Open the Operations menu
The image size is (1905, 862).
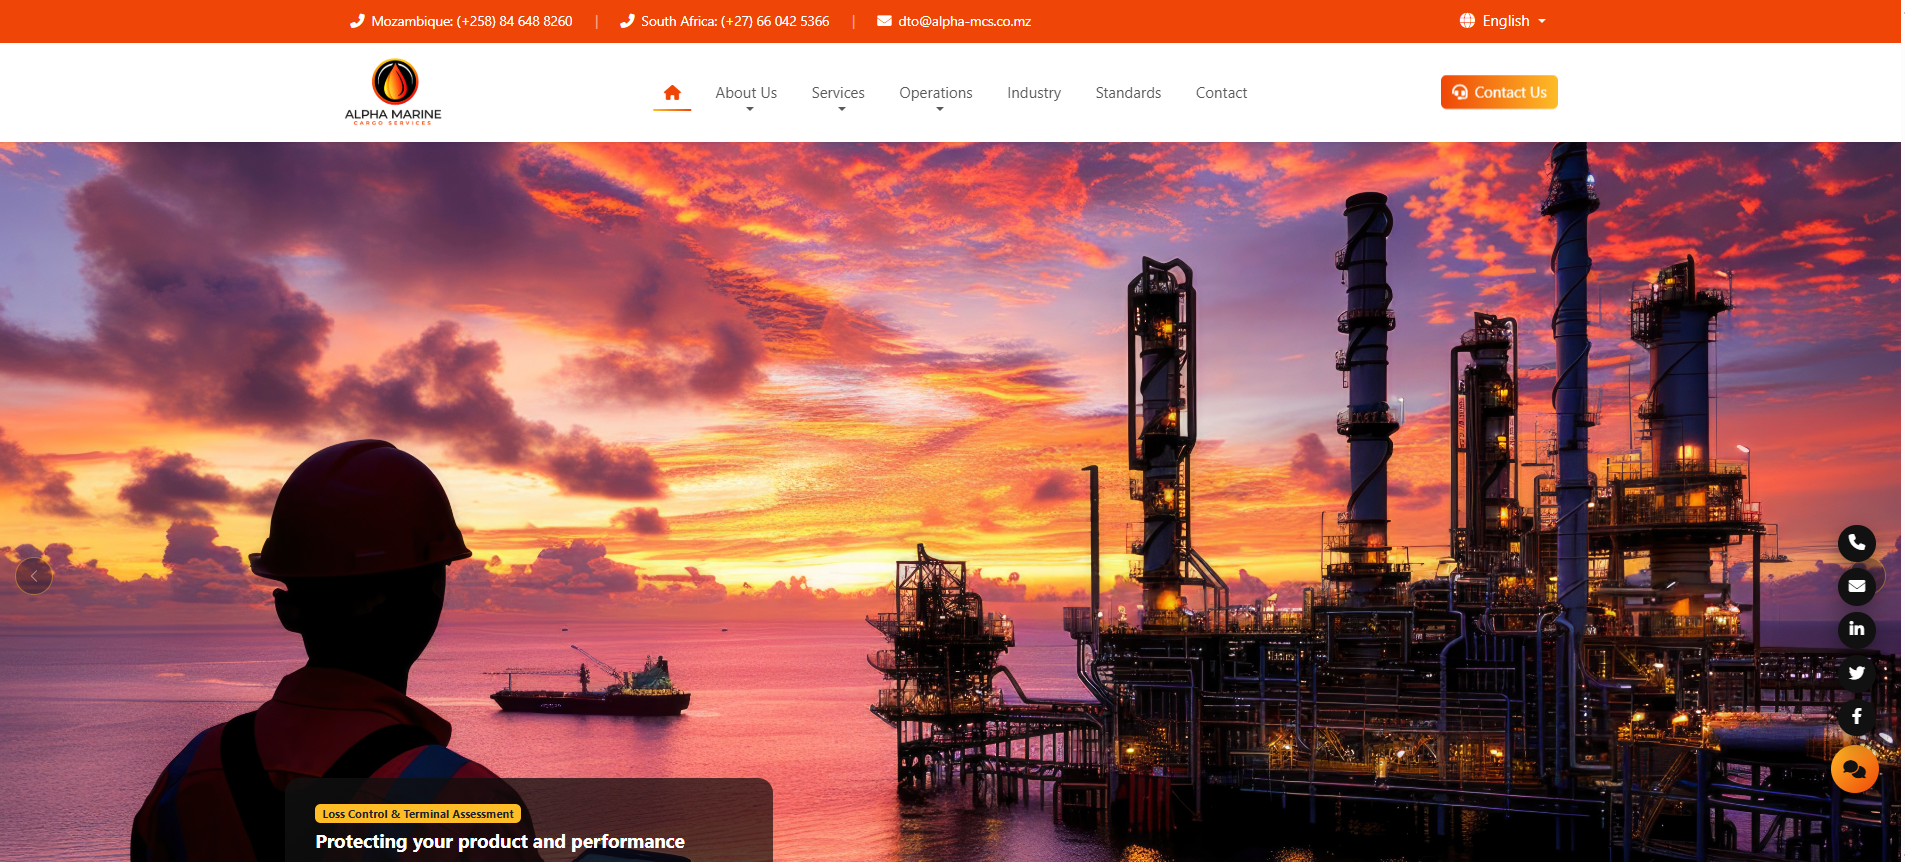click(936, 92)
